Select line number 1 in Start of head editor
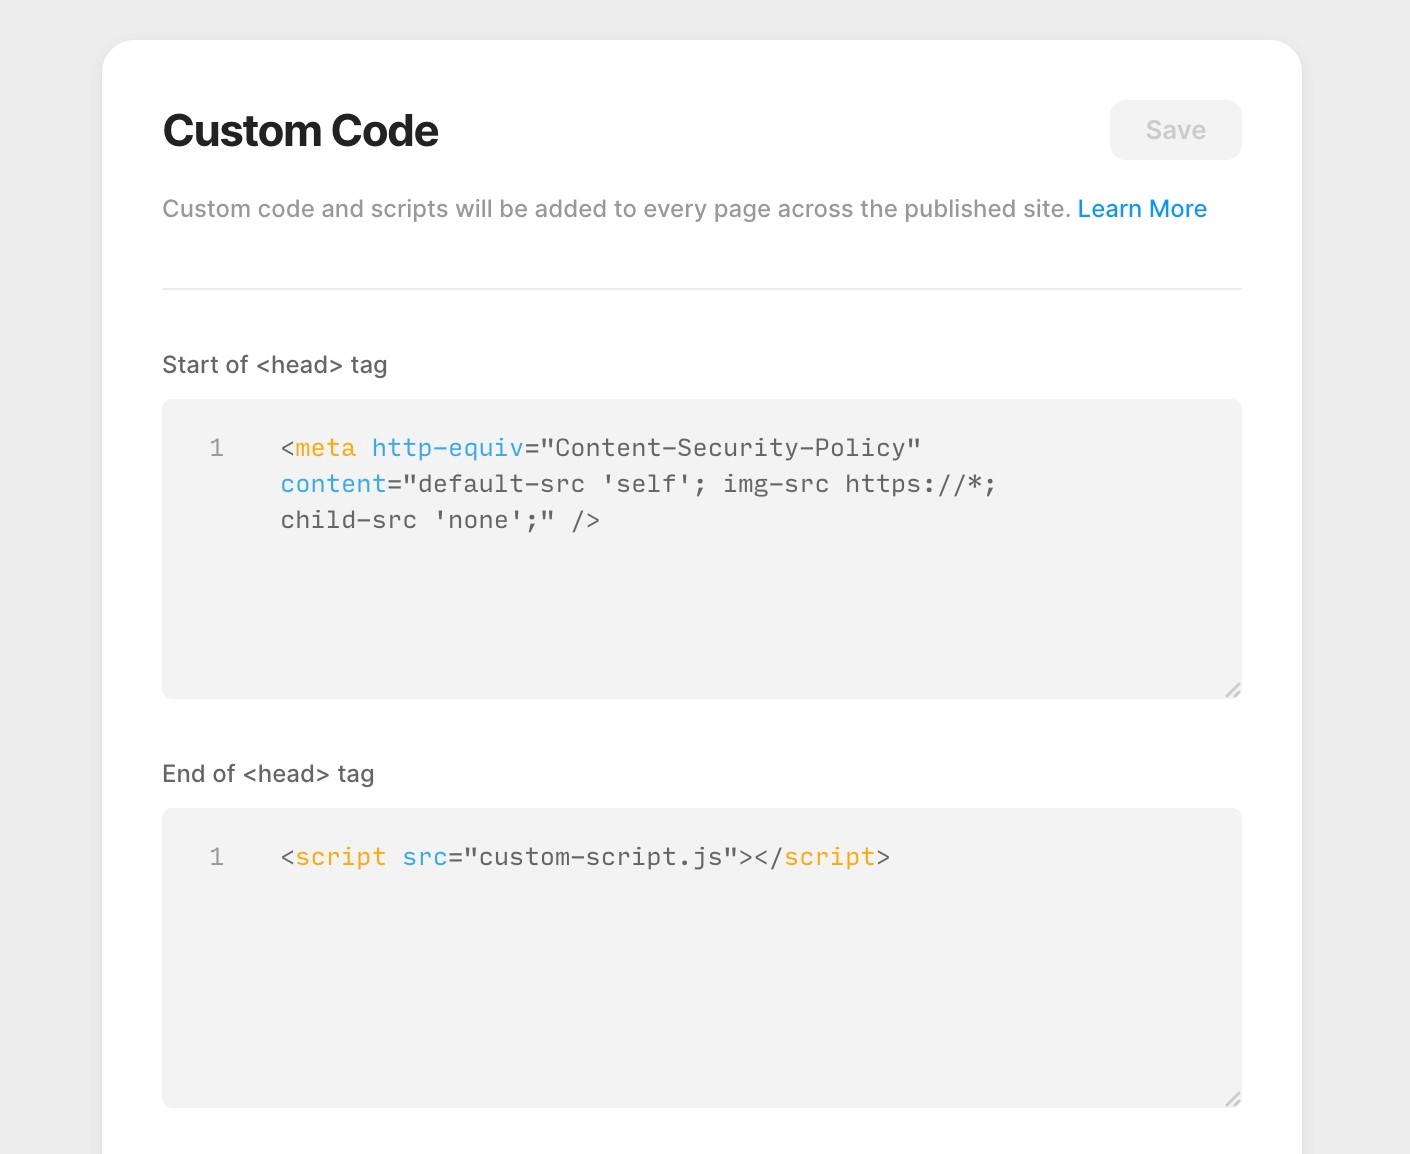1410x1154 pixels. 216,448
